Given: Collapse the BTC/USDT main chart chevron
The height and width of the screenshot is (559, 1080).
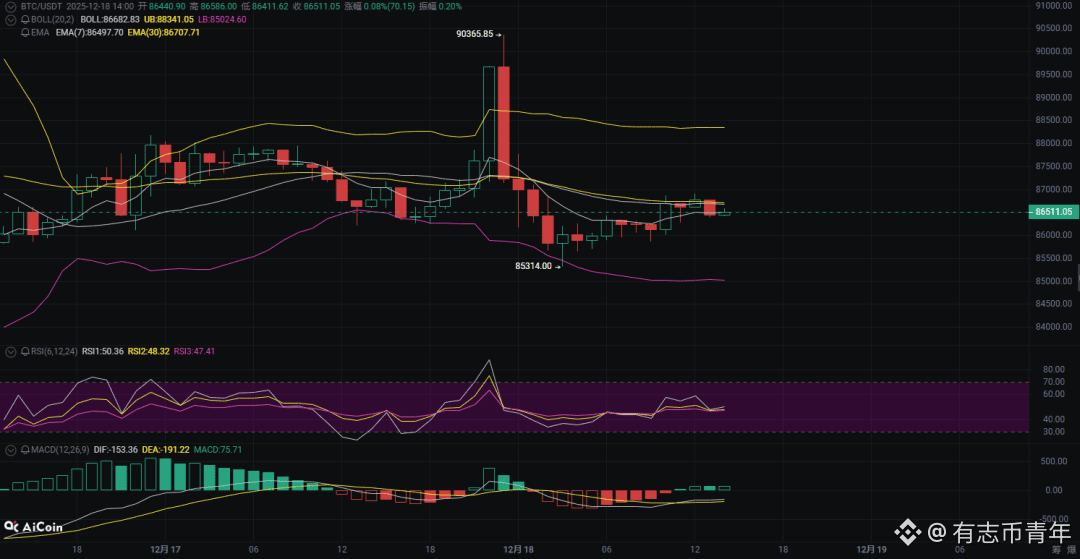Looking at the screenshot, I should coord(10,6).
